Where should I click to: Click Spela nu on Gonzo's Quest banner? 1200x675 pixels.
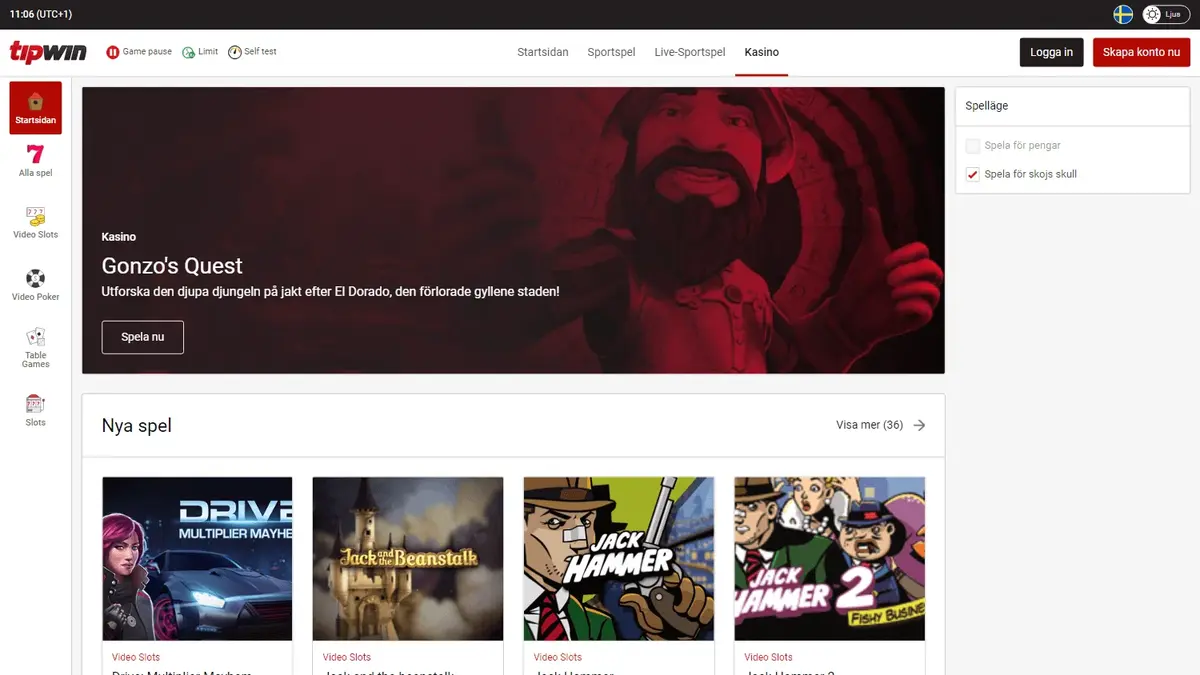(x=143, y=337)
